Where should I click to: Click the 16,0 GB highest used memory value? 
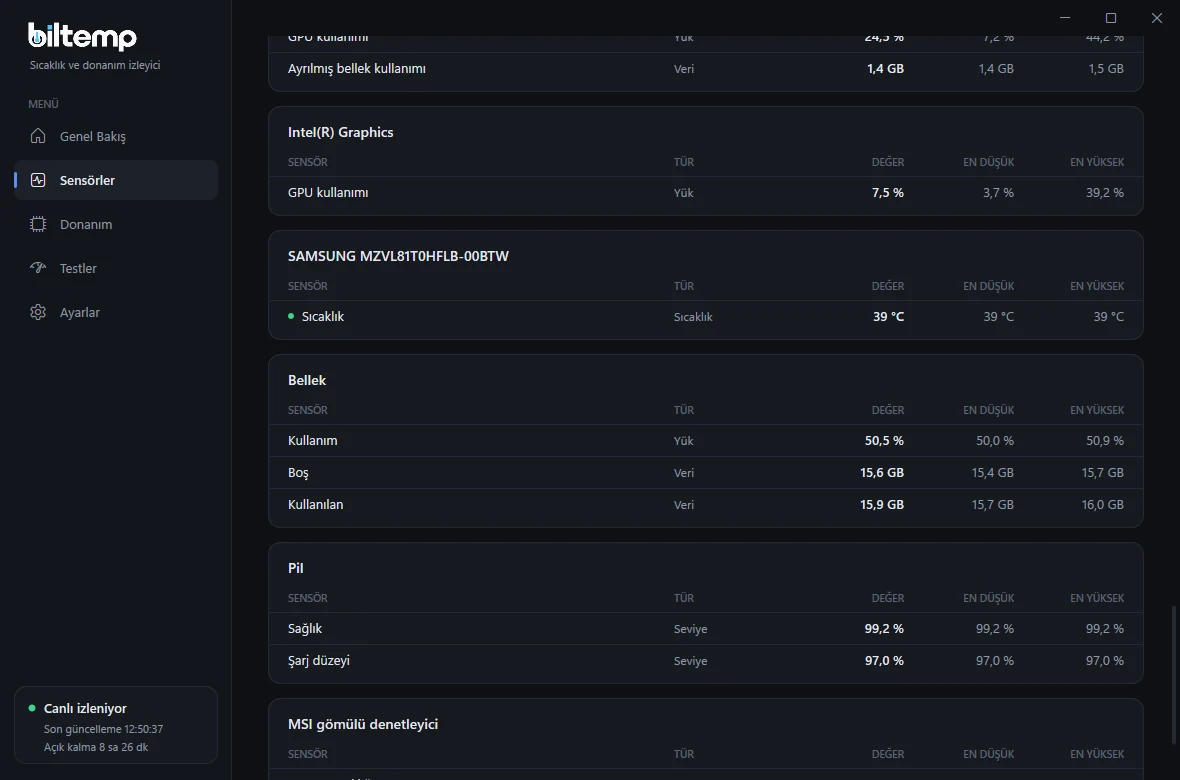1102,504
